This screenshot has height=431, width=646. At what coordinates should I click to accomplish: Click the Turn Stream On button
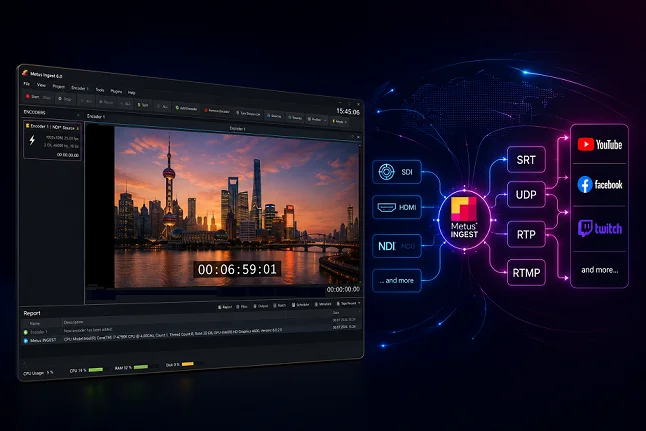[248, 113]
